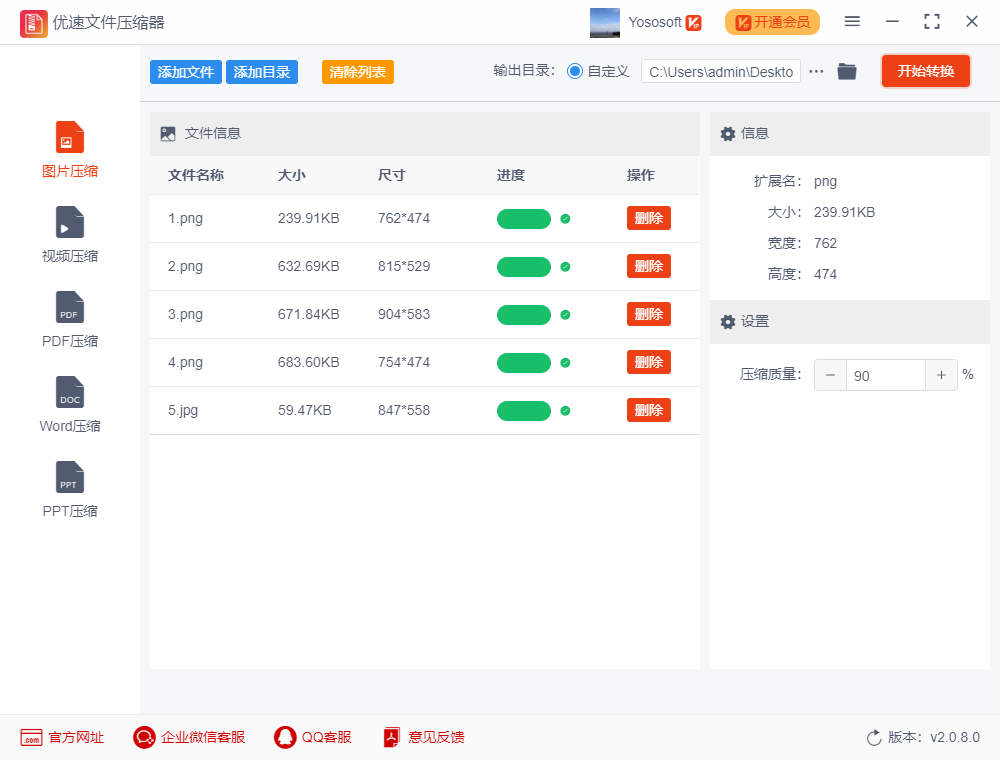Open the hamburger menu in title bar

click(852, 21)
